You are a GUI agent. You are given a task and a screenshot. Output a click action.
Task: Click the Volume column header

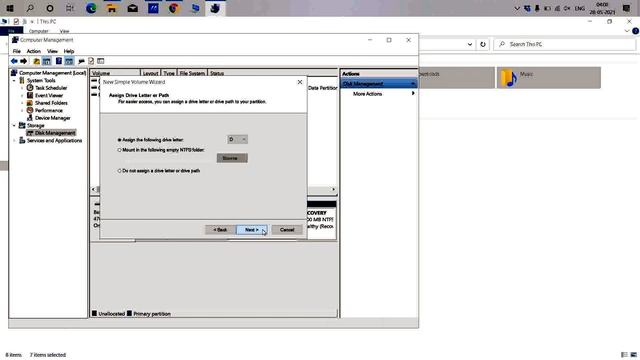pyautogui.click(x=115, y=73)
